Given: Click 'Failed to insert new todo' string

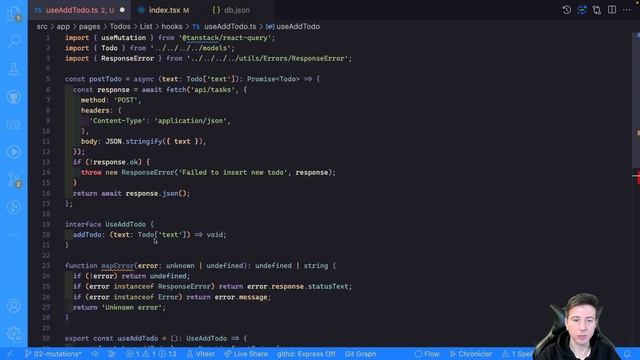Looking at the screenshot, I should tap(233, 173).
